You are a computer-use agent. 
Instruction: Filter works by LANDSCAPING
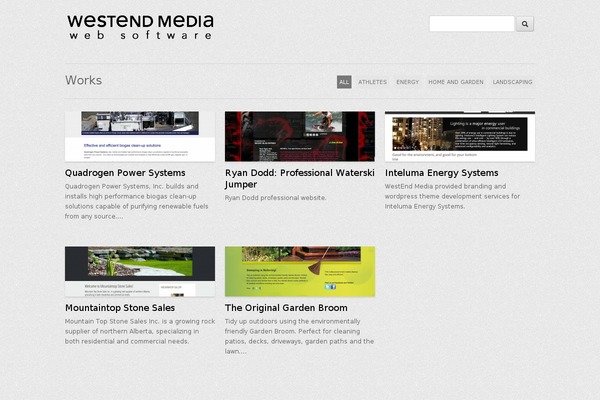[512, 82]
